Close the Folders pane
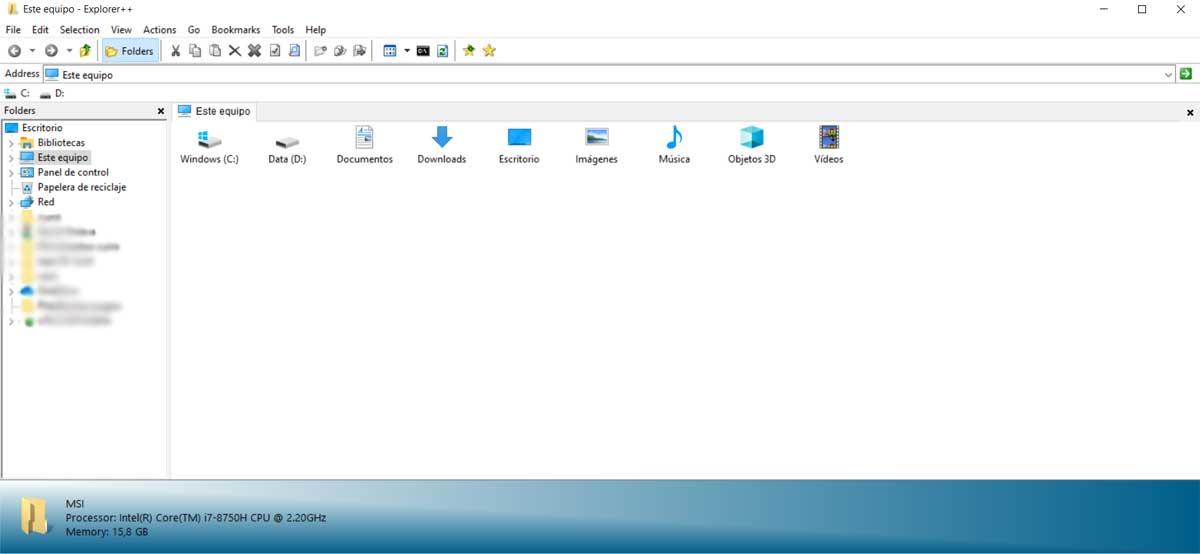 pyautogui.click(x=161, y=111)
